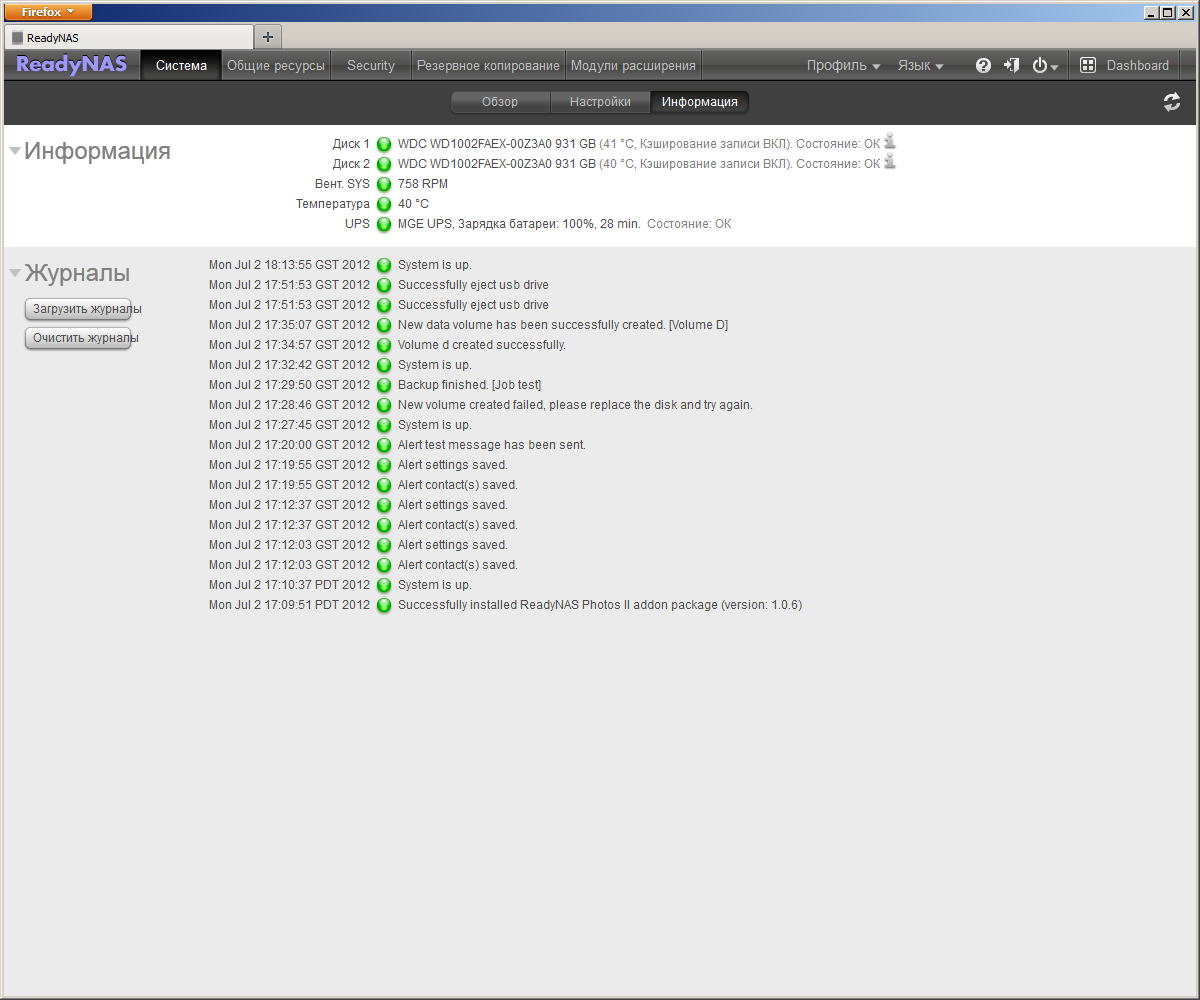Select the ReadyNAS browser tab
1200x1000 pixels.
point(128,37)
